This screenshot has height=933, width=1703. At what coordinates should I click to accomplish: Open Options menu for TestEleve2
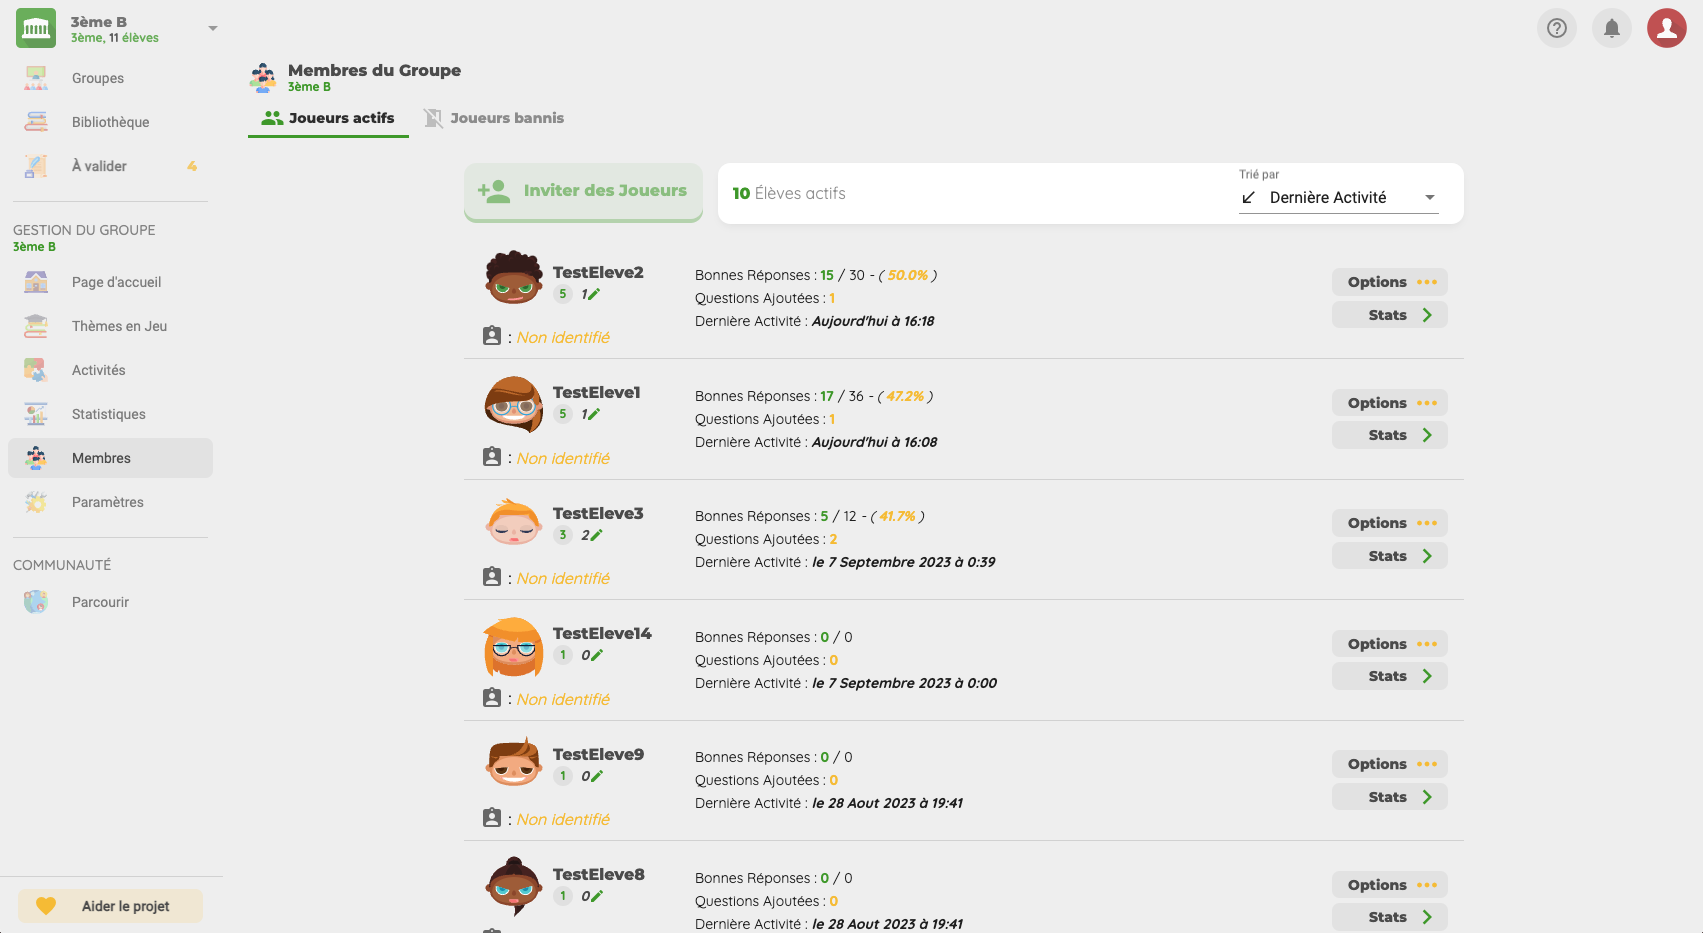coord(1389,282)
